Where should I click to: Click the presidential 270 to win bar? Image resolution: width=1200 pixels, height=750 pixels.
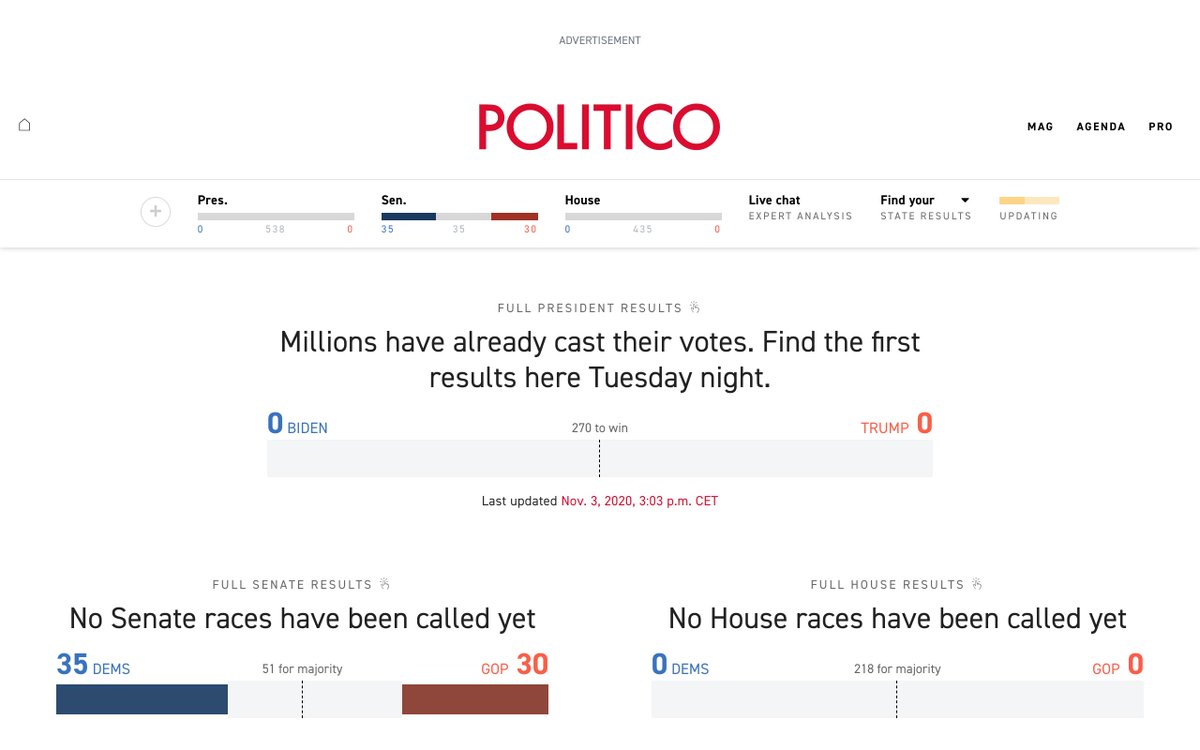pos(599,458)
